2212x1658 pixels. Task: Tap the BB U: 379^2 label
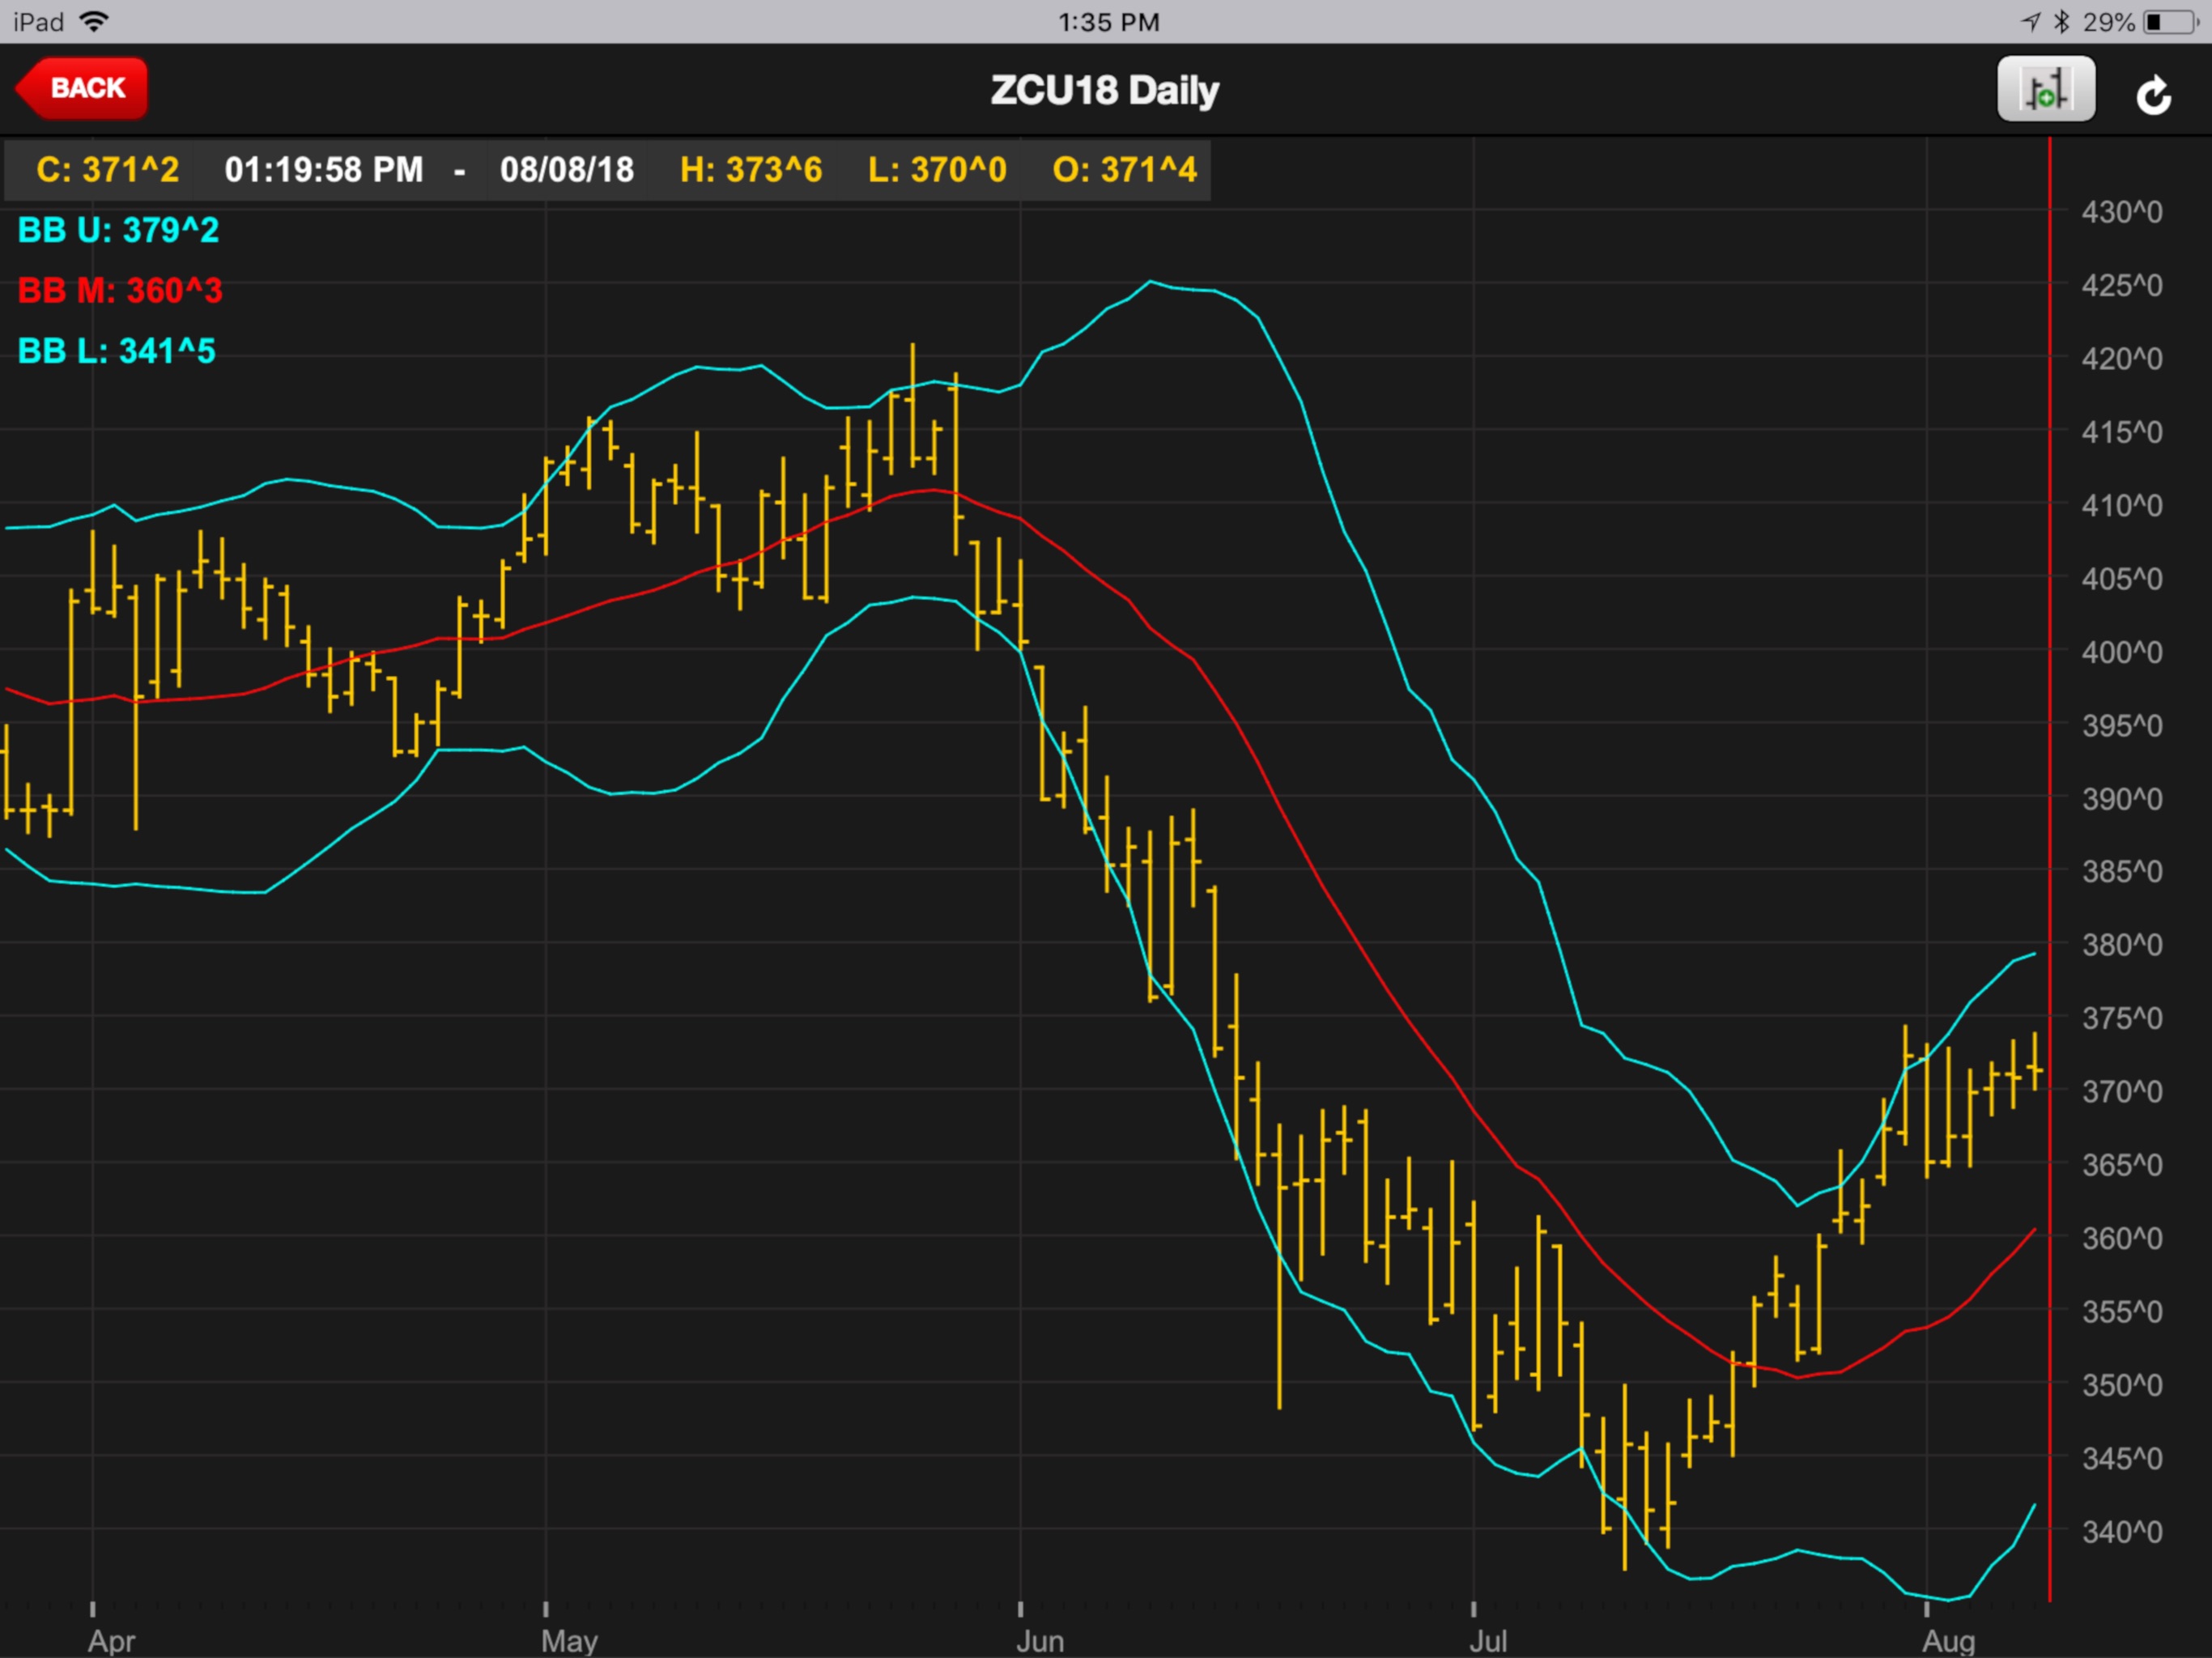[118, 230]
